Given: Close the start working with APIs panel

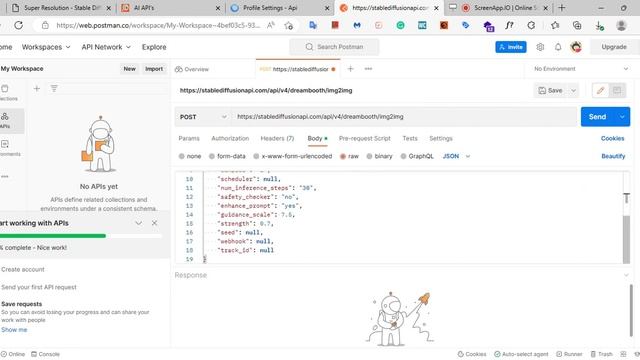Looking at the screenshot, I should pos(154,223).
